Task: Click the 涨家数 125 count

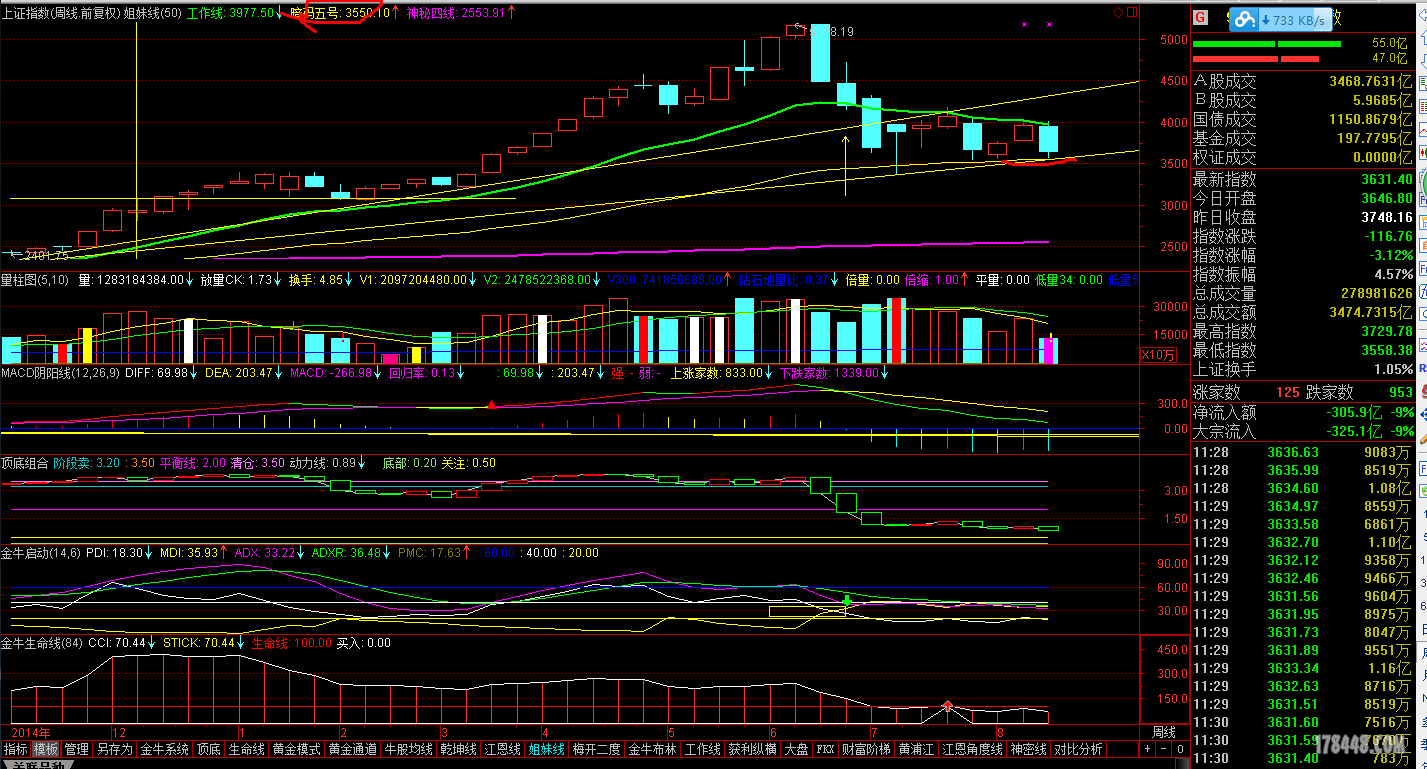Action: (x=1288, y=392)
